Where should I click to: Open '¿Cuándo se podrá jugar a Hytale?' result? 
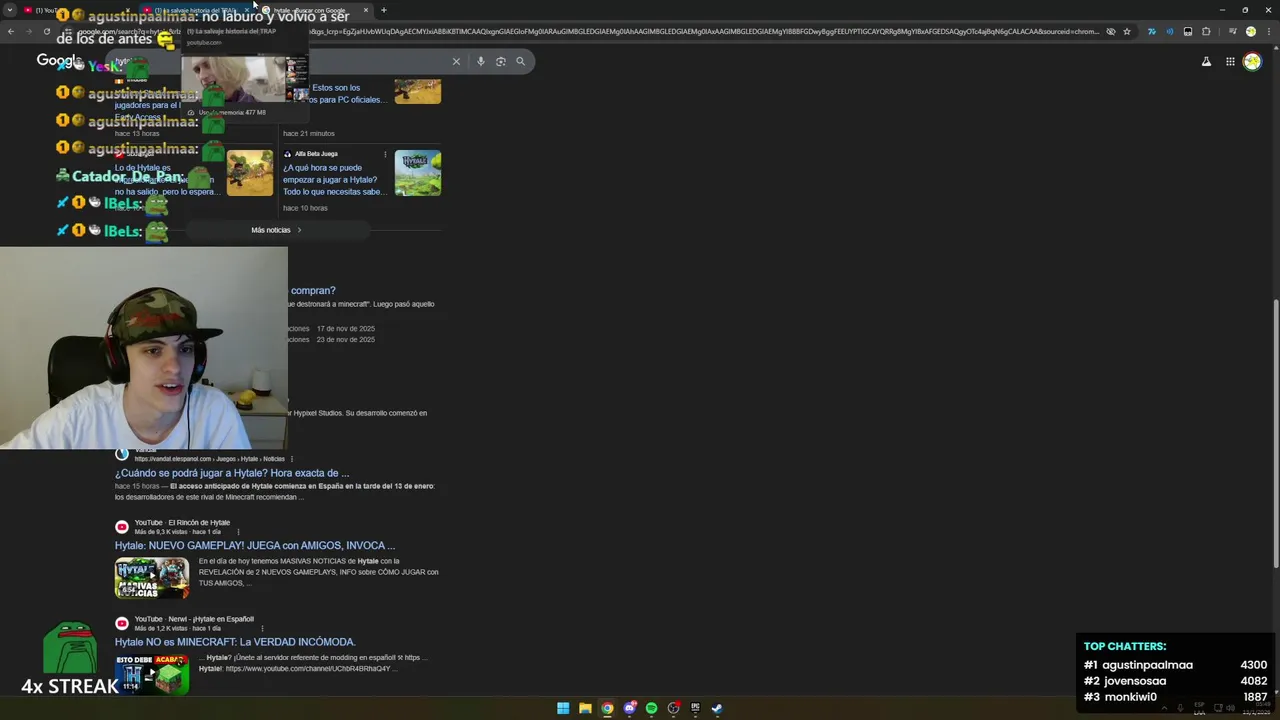pos(232,473)
